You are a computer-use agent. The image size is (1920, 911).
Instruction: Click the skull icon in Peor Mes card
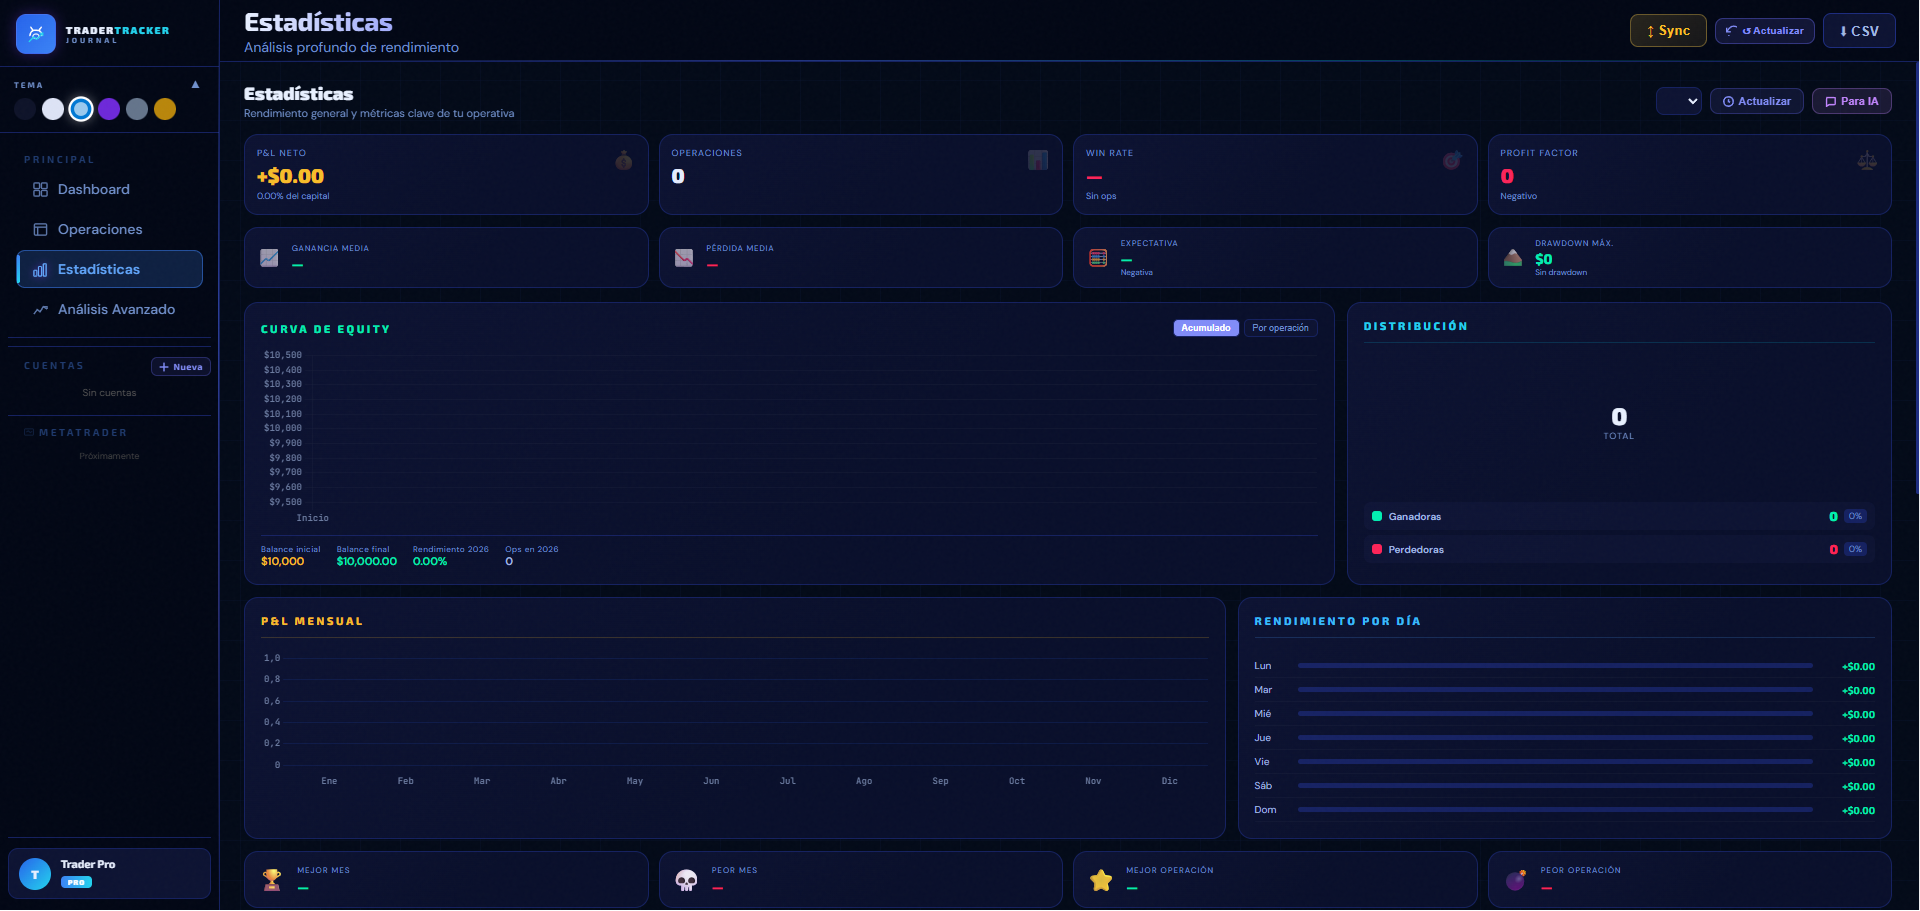click(686, 880)
